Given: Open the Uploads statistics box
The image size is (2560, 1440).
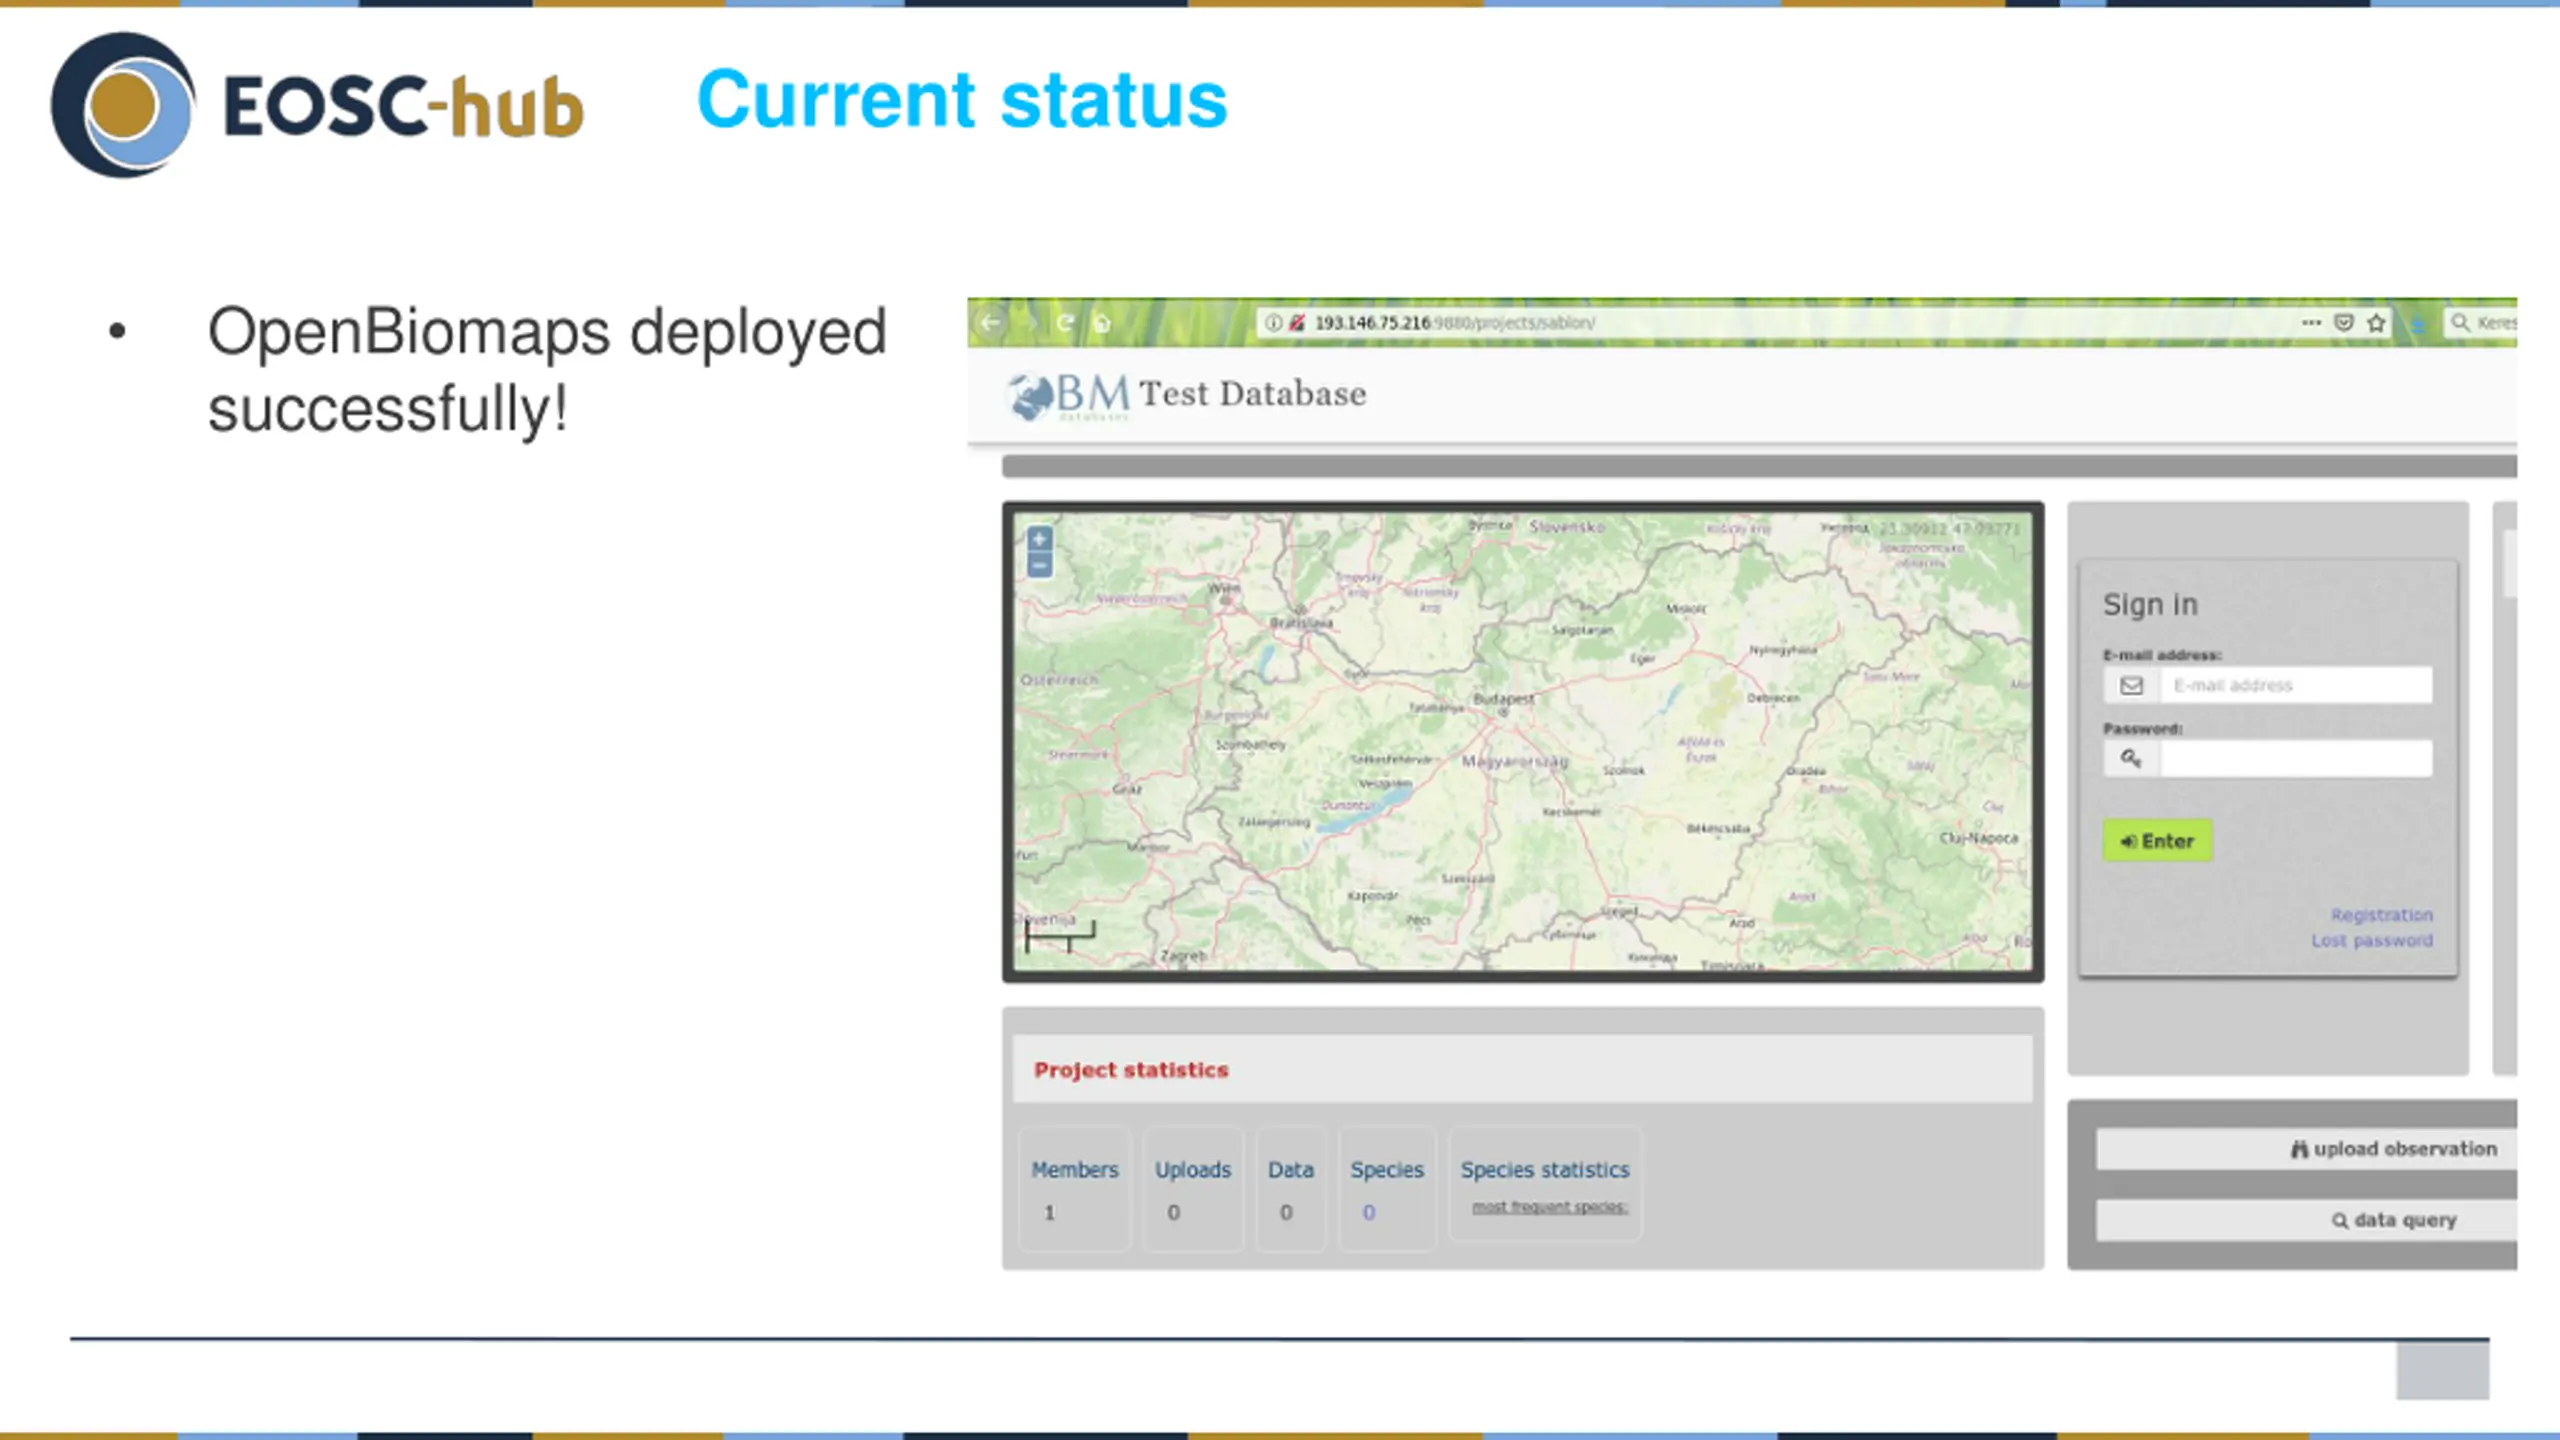Looking at the screenshot, I should (1193, 1189).
